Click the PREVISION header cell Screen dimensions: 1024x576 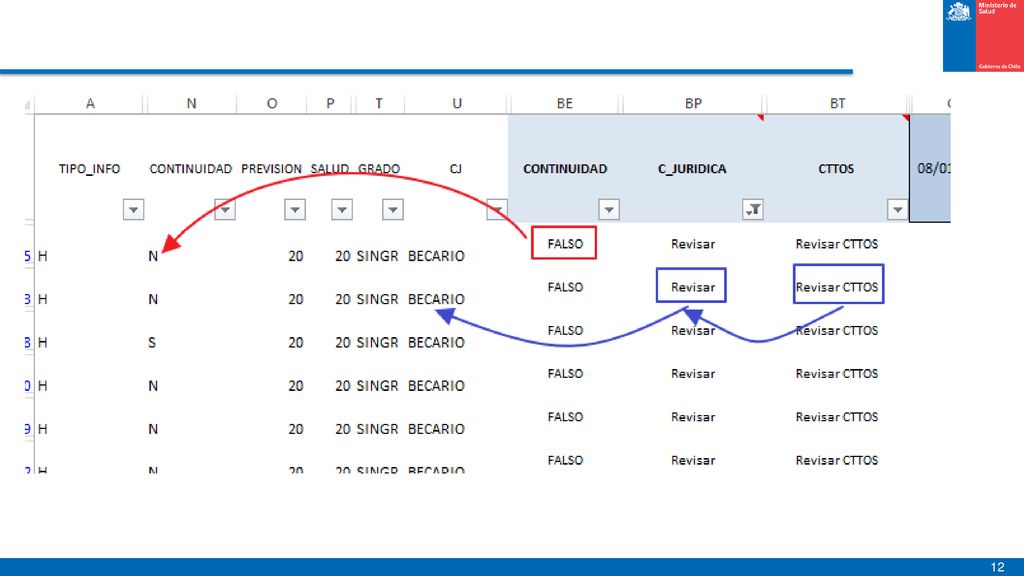coord(271,168)
